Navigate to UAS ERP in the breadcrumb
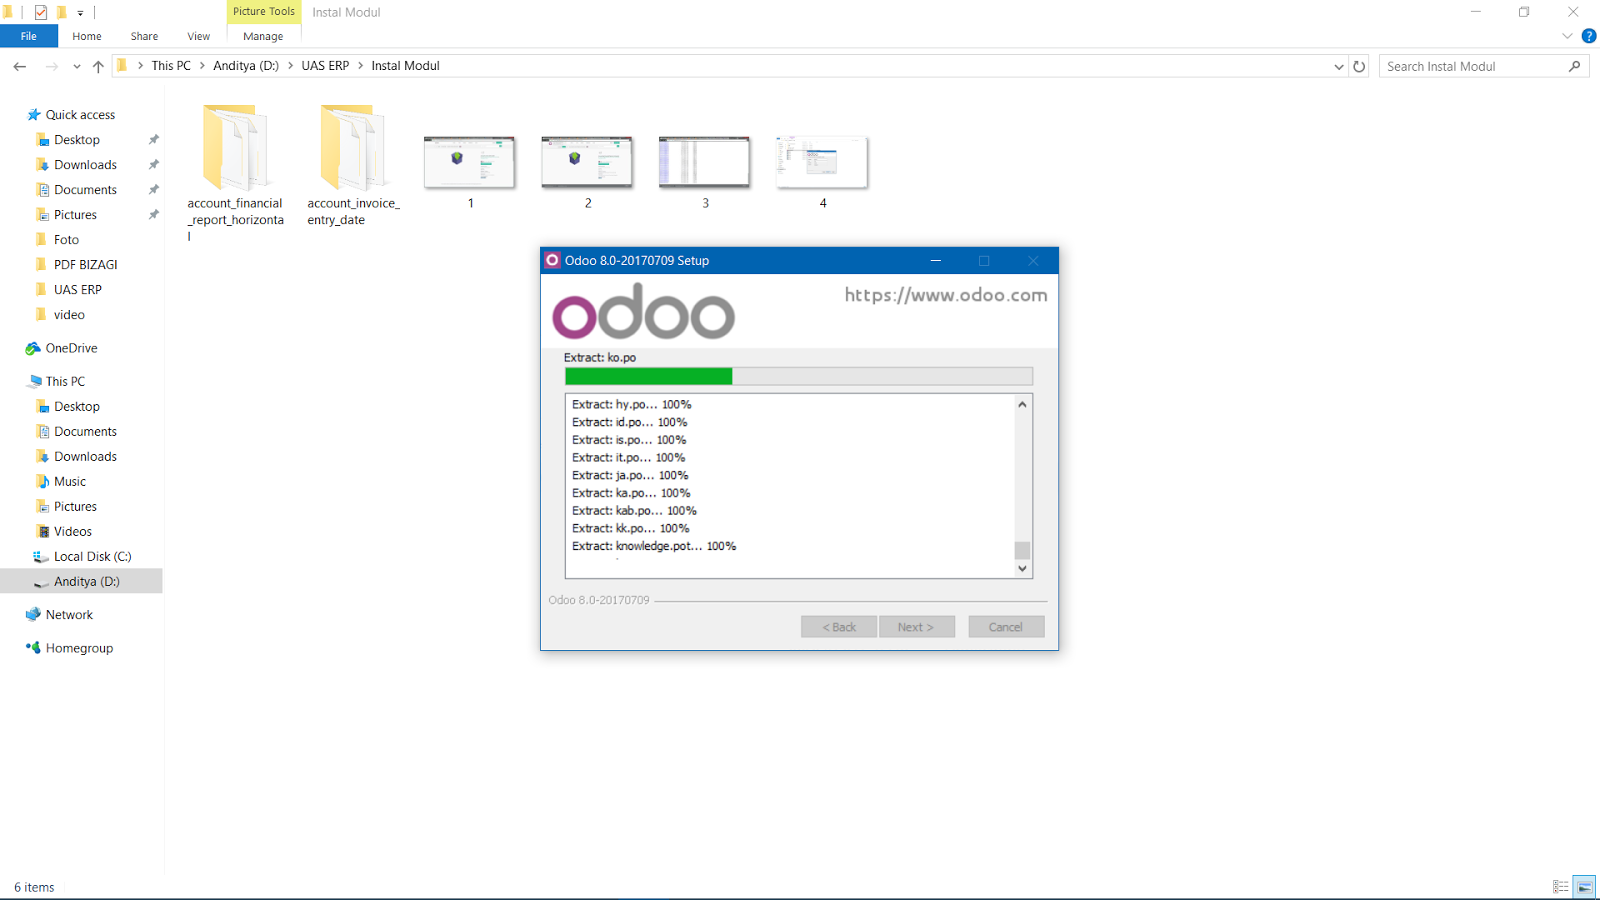The height and width of the screenshot is (900, 1600). pyautogui.click(x=325, y=66)
